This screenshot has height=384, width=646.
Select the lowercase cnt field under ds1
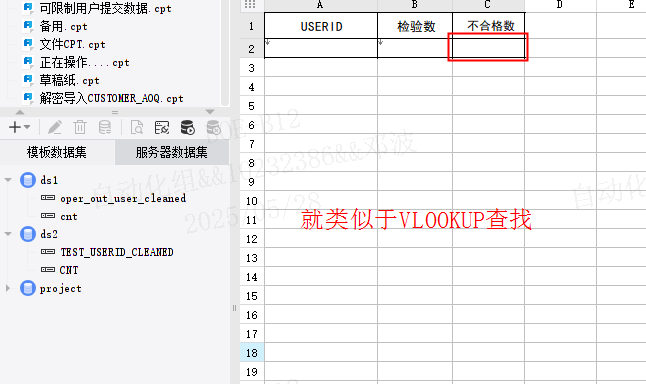tap(69, 217)
